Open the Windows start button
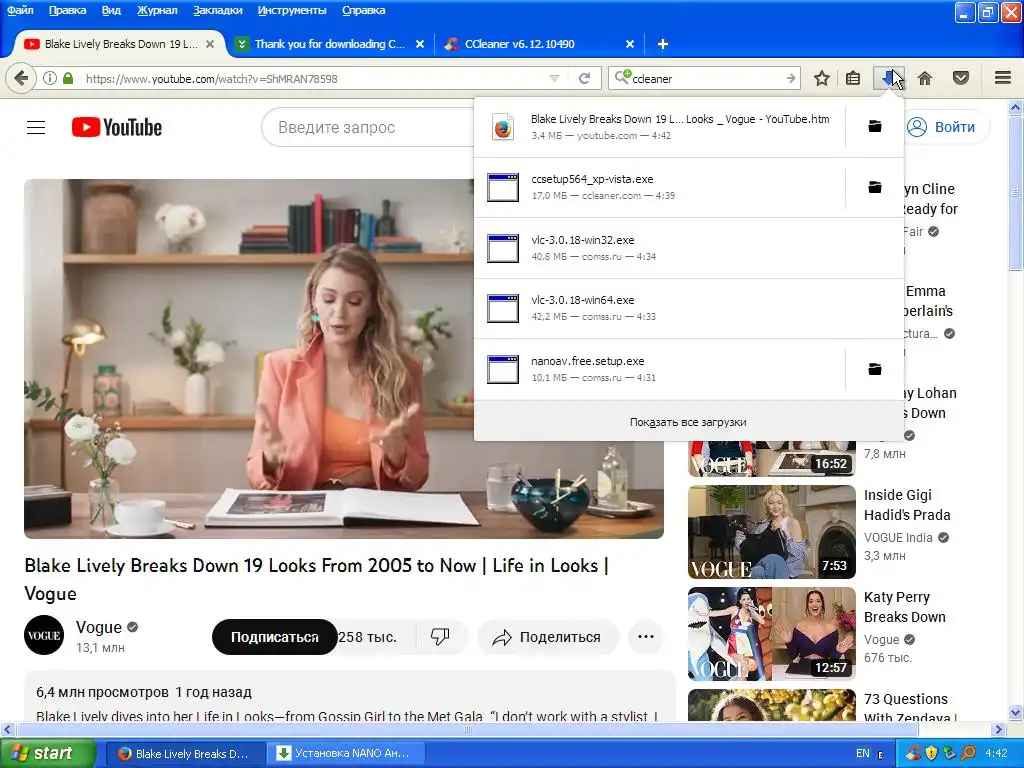The height and width of the screenshot is (768, 1024). coord(48,753)
